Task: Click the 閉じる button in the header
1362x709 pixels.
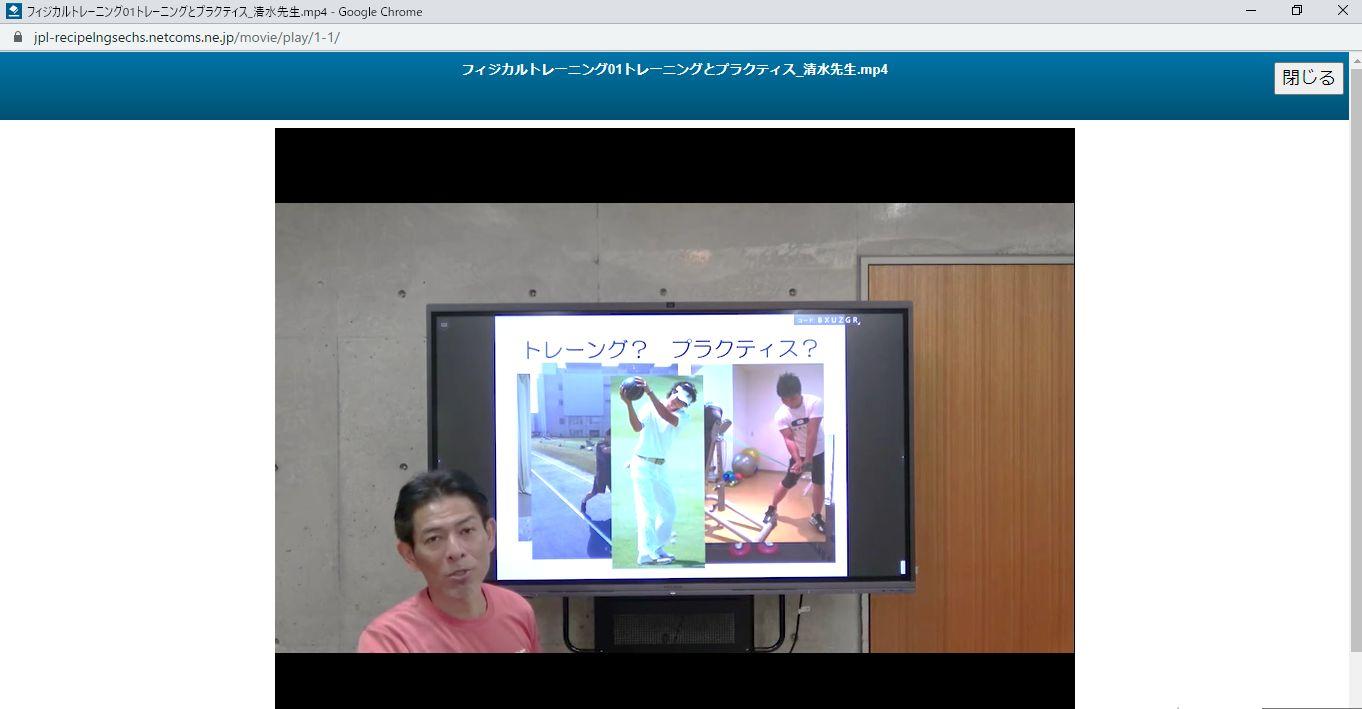Action: 1308,78
